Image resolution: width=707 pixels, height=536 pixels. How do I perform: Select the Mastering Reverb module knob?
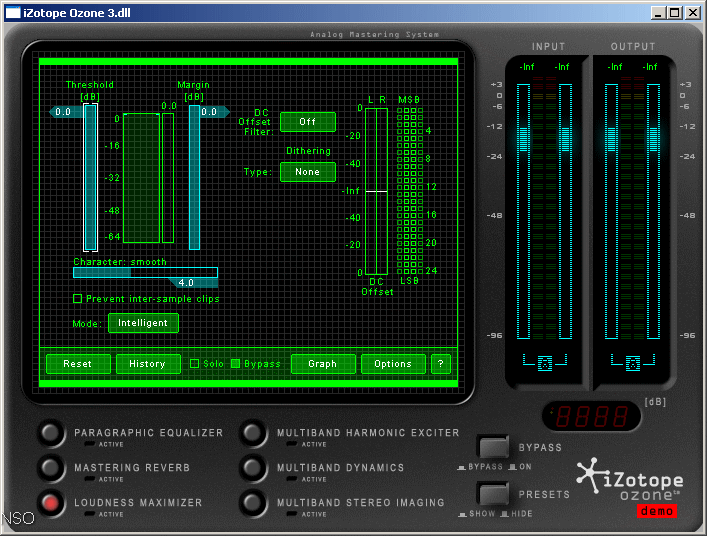point(51,467)
